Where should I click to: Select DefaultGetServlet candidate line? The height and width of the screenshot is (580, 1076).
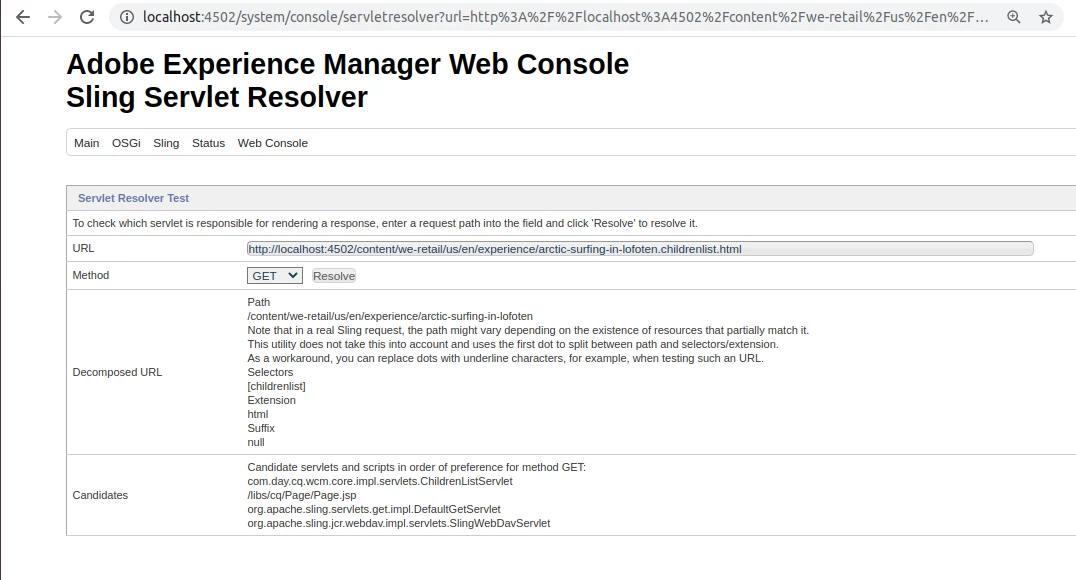[374, 509]
